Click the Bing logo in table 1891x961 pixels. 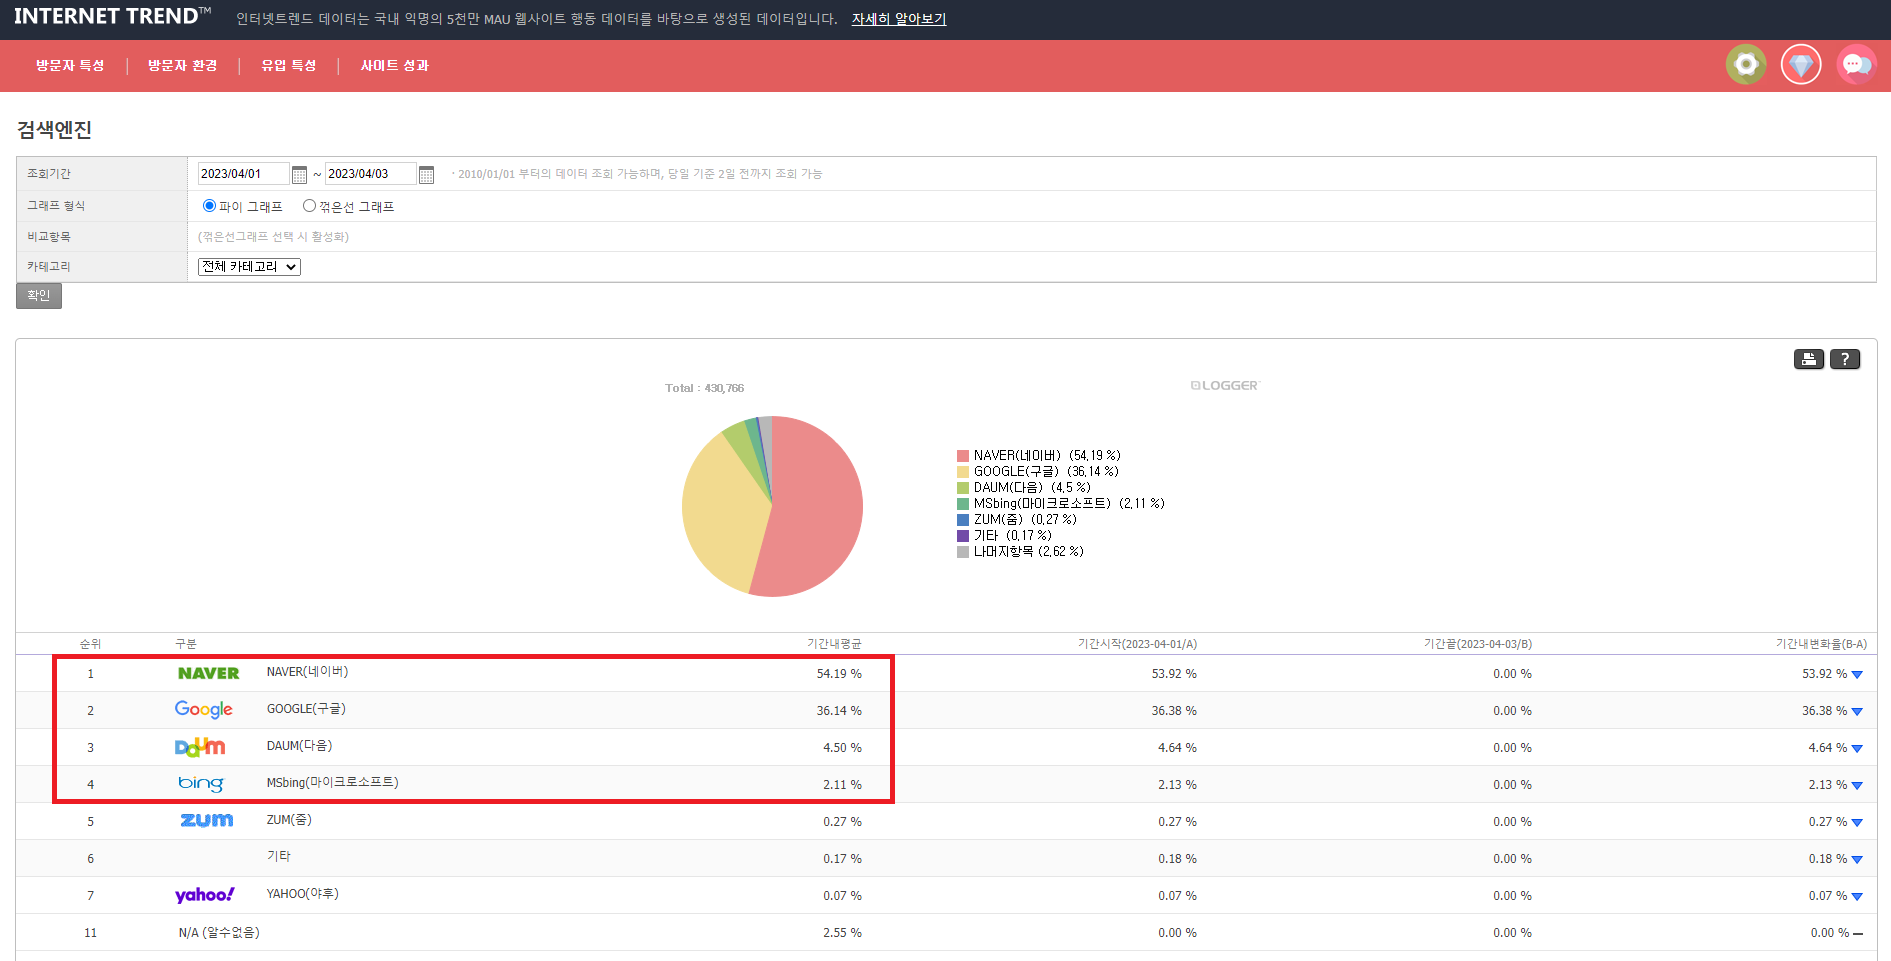pos(201,784)
